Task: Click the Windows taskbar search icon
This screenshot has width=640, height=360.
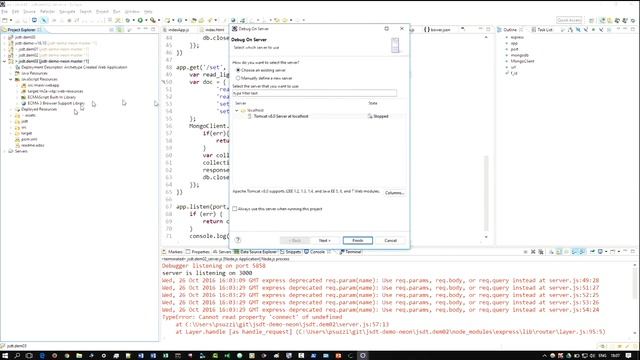Action: [x=17, y=356]
